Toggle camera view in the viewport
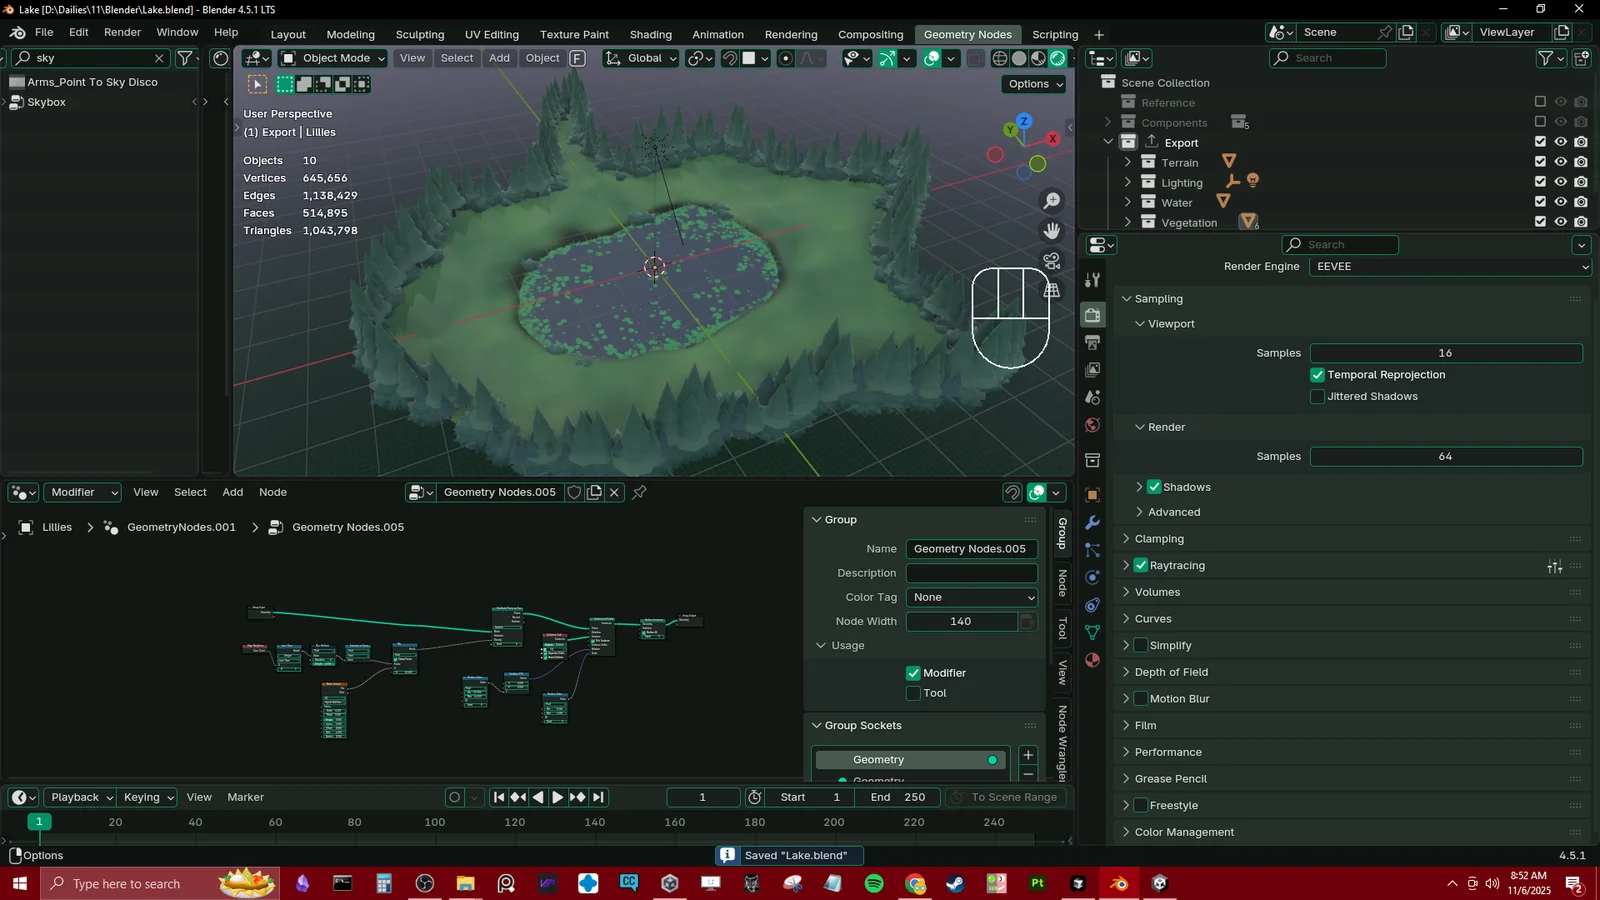The width and height of the screenshot is (1600, 900). pyautogui.click(x=1052, y=261)
